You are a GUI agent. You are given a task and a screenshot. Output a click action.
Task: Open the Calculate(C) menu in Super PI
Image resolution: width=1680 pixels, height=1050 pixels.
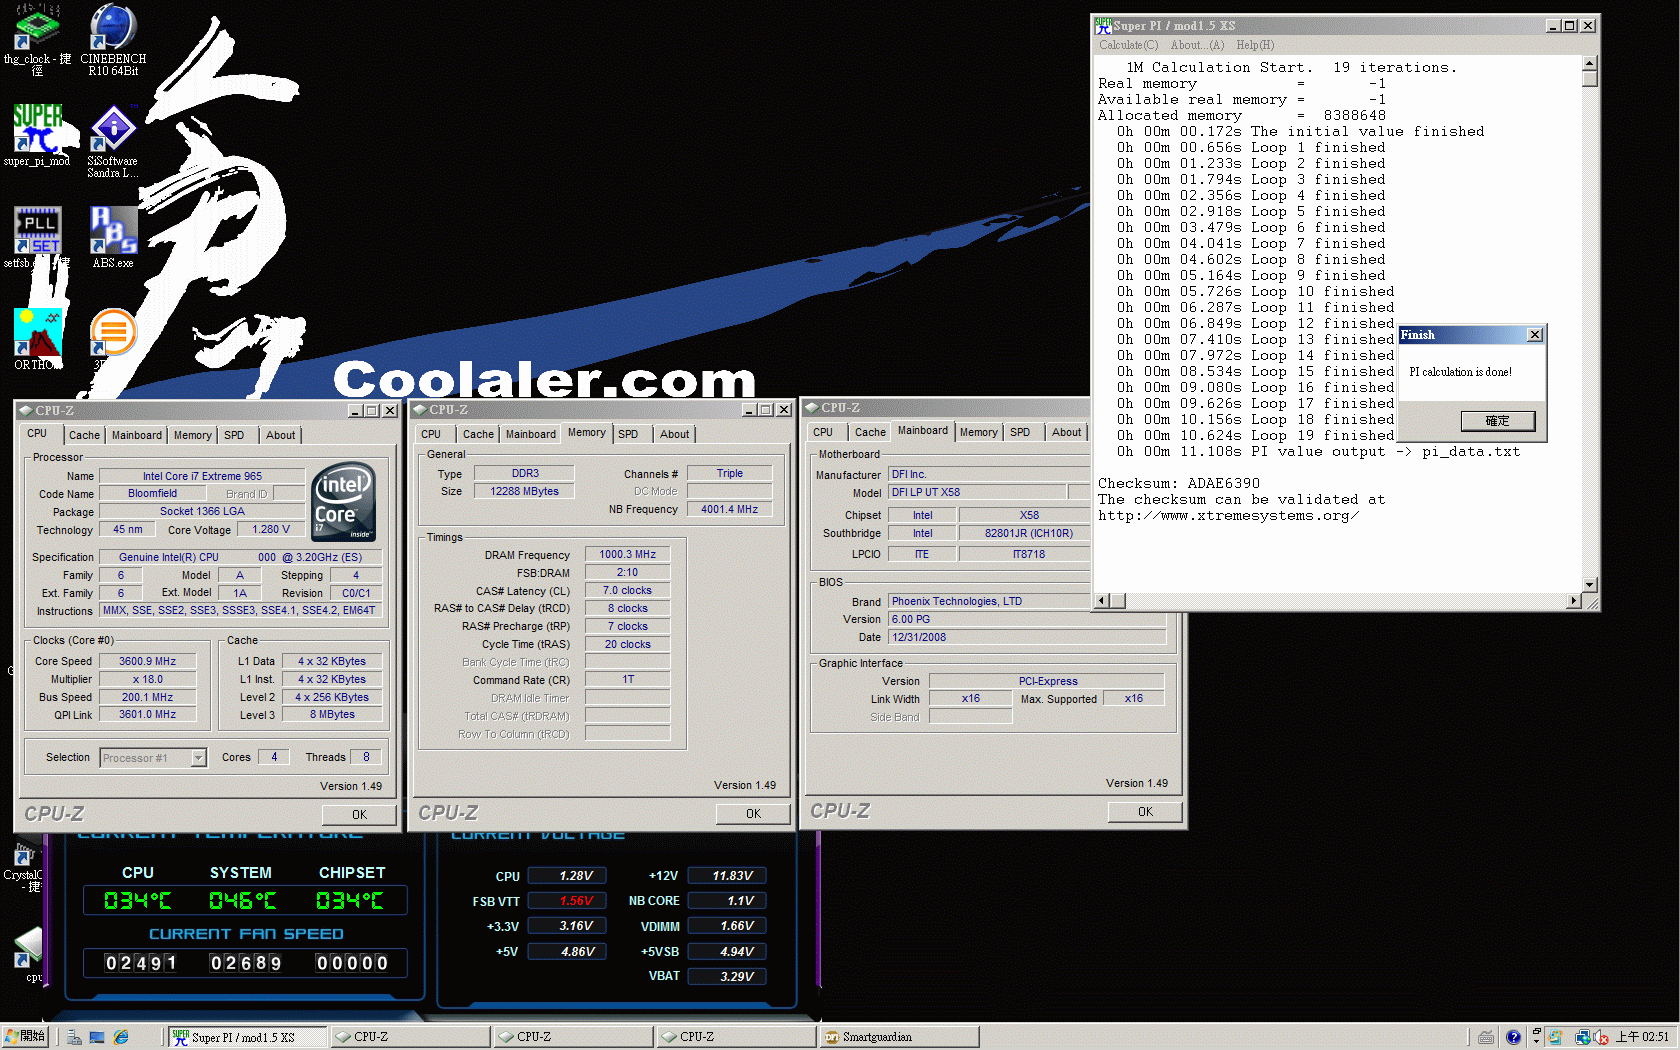[x=1128, y=45]
